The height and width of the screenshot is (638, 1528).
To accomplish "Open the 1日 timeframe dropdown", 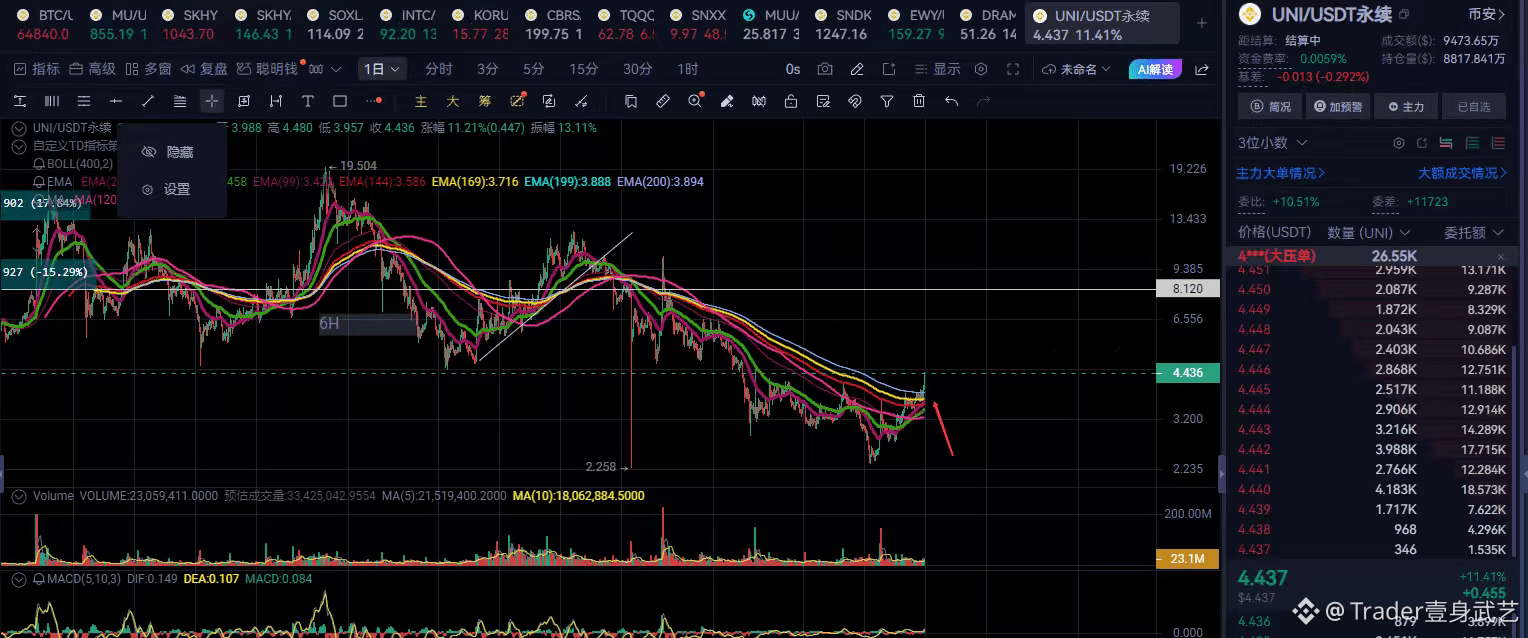I will [383, 69].
